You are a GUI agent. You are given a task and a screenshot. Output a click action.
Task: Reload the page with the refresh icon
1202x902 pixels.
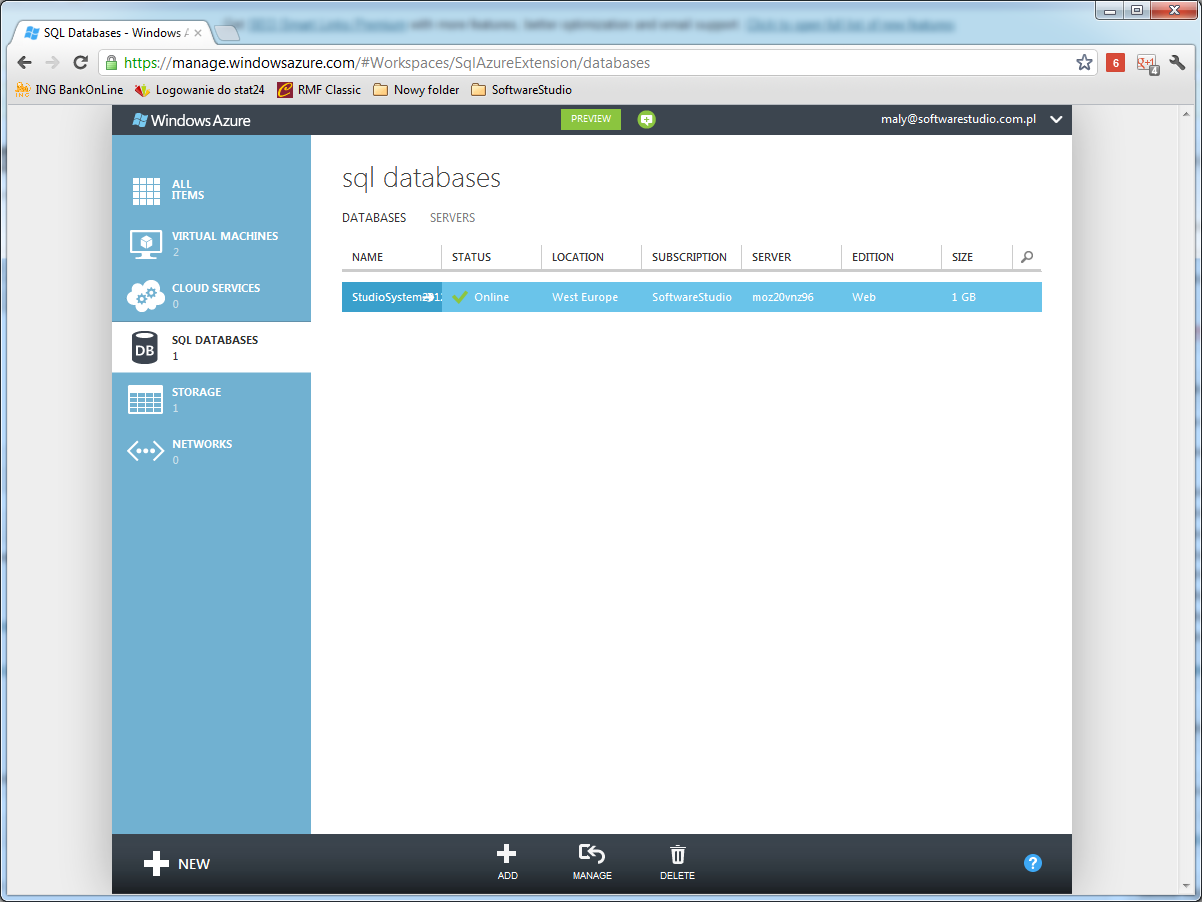coord(81,63)
